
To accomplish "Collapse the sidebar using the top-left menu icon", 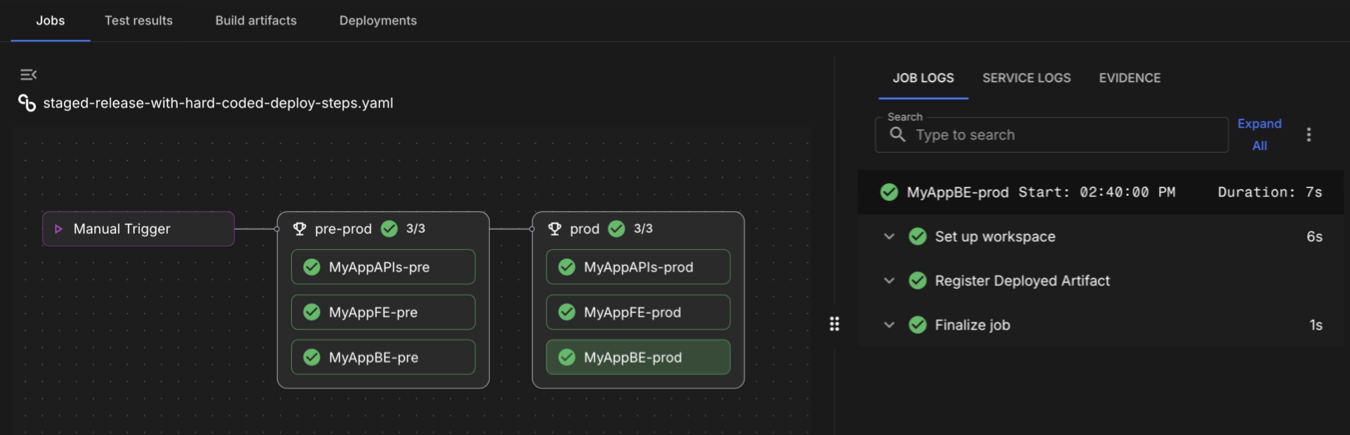I will tap(28, 74).
